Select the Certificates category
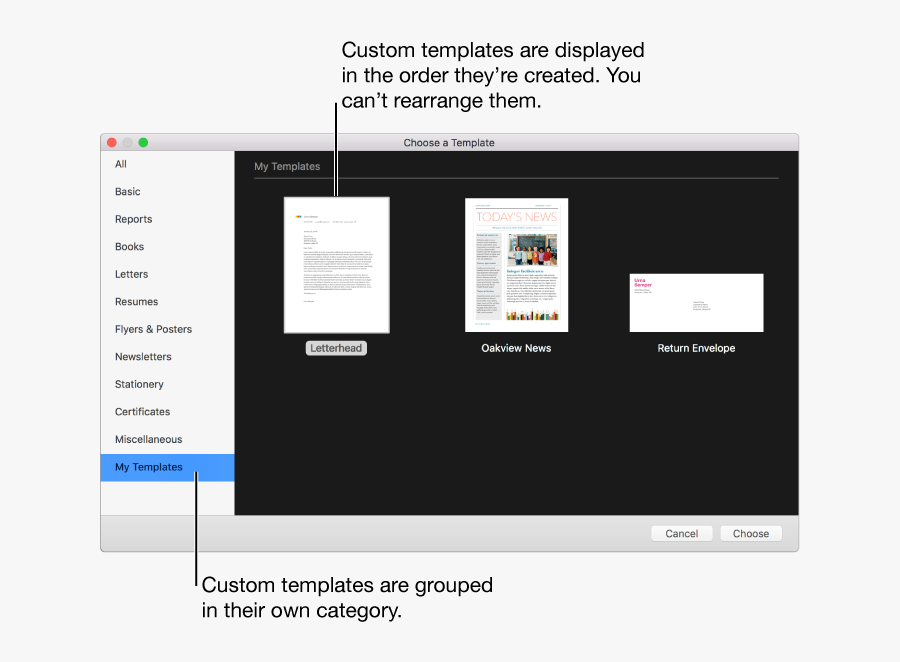The height and width of the screenshot is (662, 900). (167, 412)
